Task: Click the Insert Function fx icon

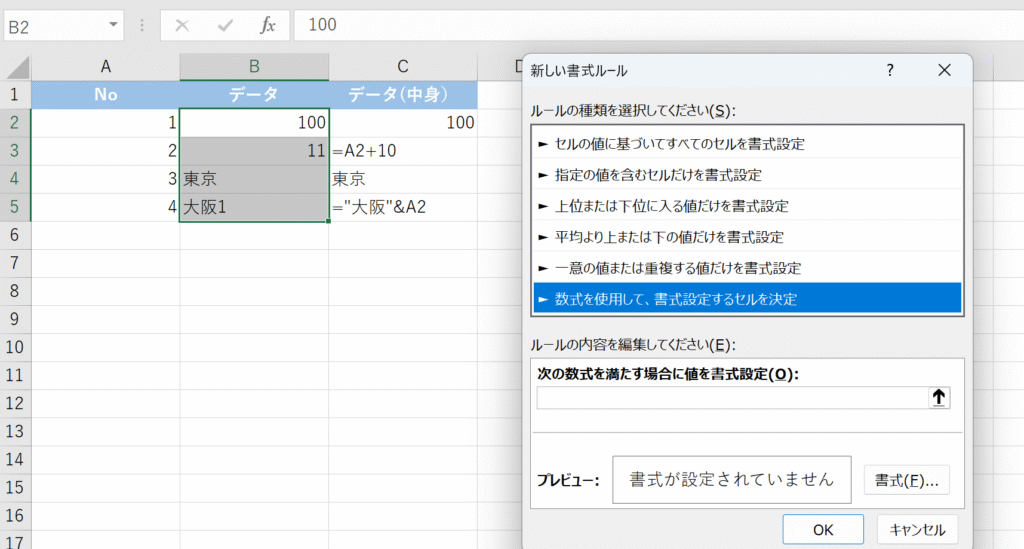Action: [x=267, y=25]
